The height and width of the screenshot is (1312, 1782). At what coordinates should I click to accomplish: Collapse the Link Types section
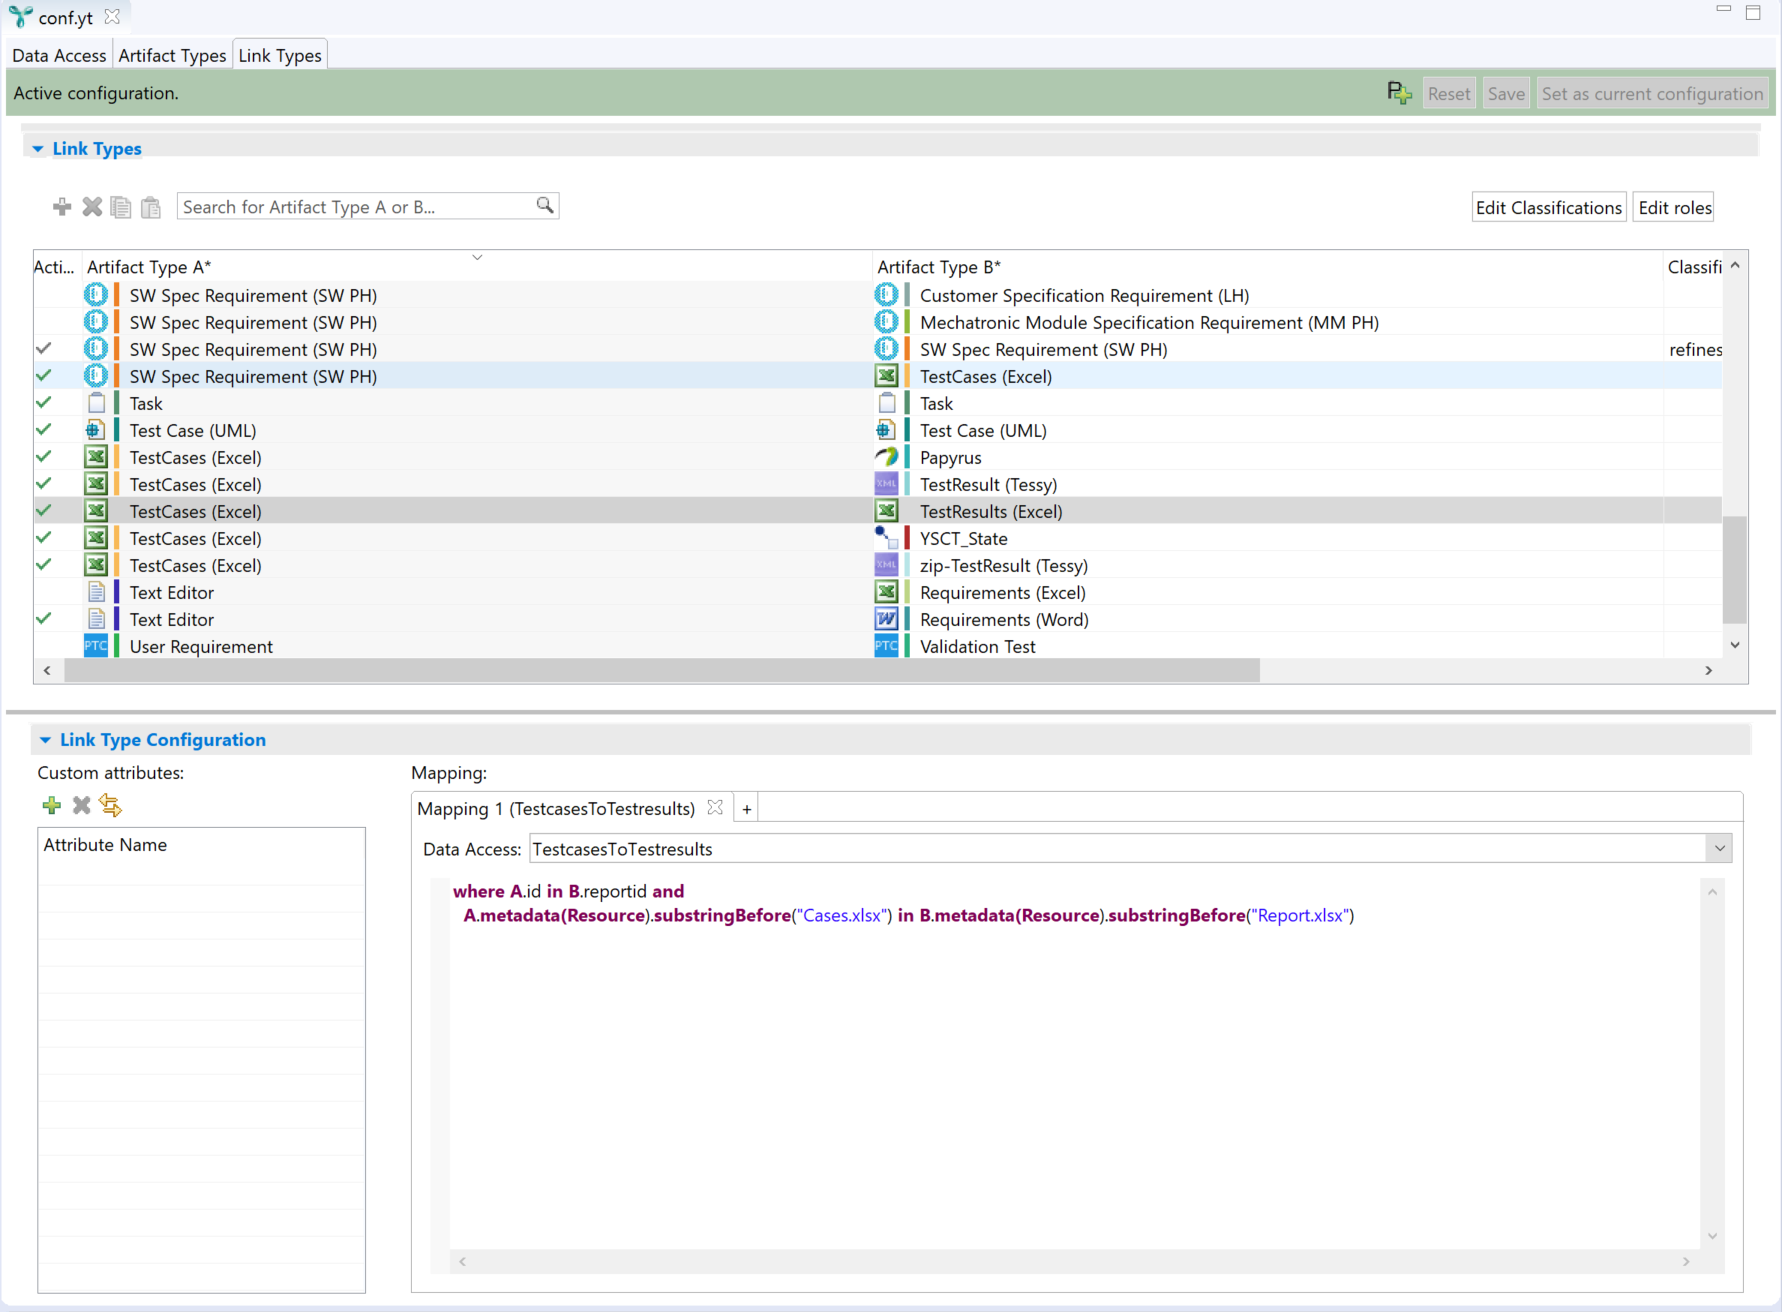pos(38,149)
